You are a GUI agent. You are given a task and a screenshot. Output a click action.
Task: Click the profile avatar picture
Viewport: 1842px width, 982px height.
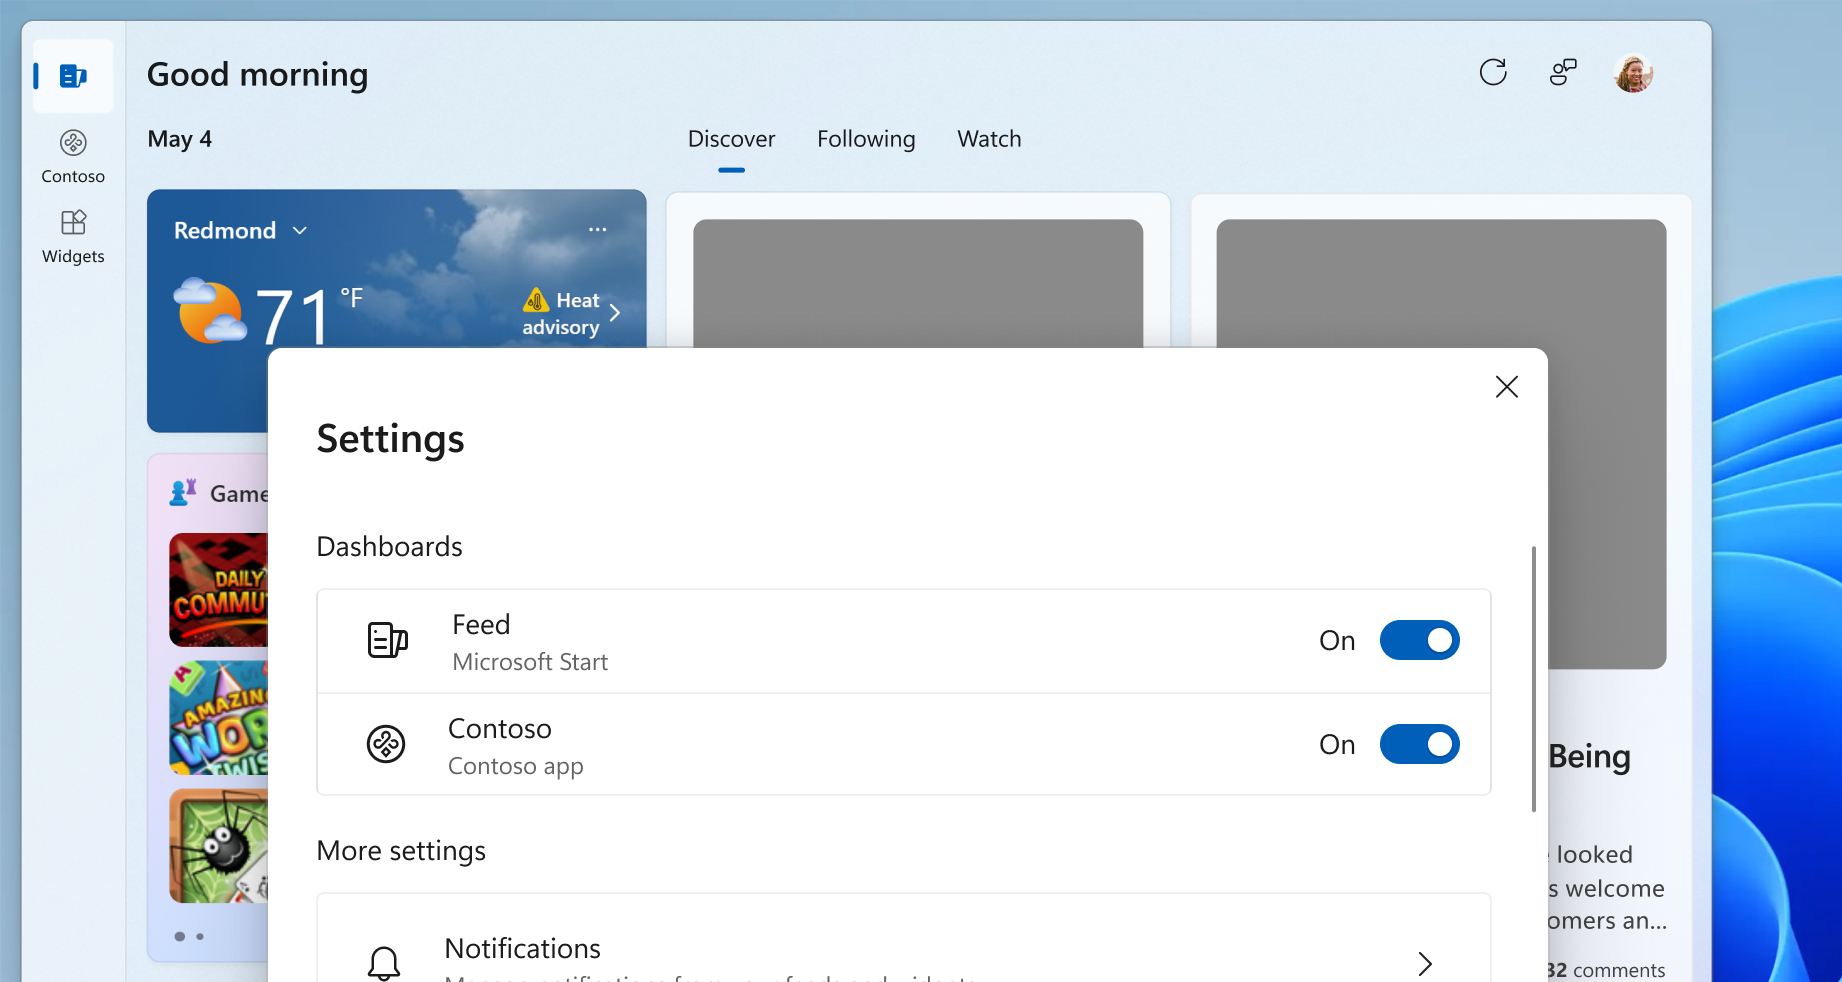[x=1632, y=72]
